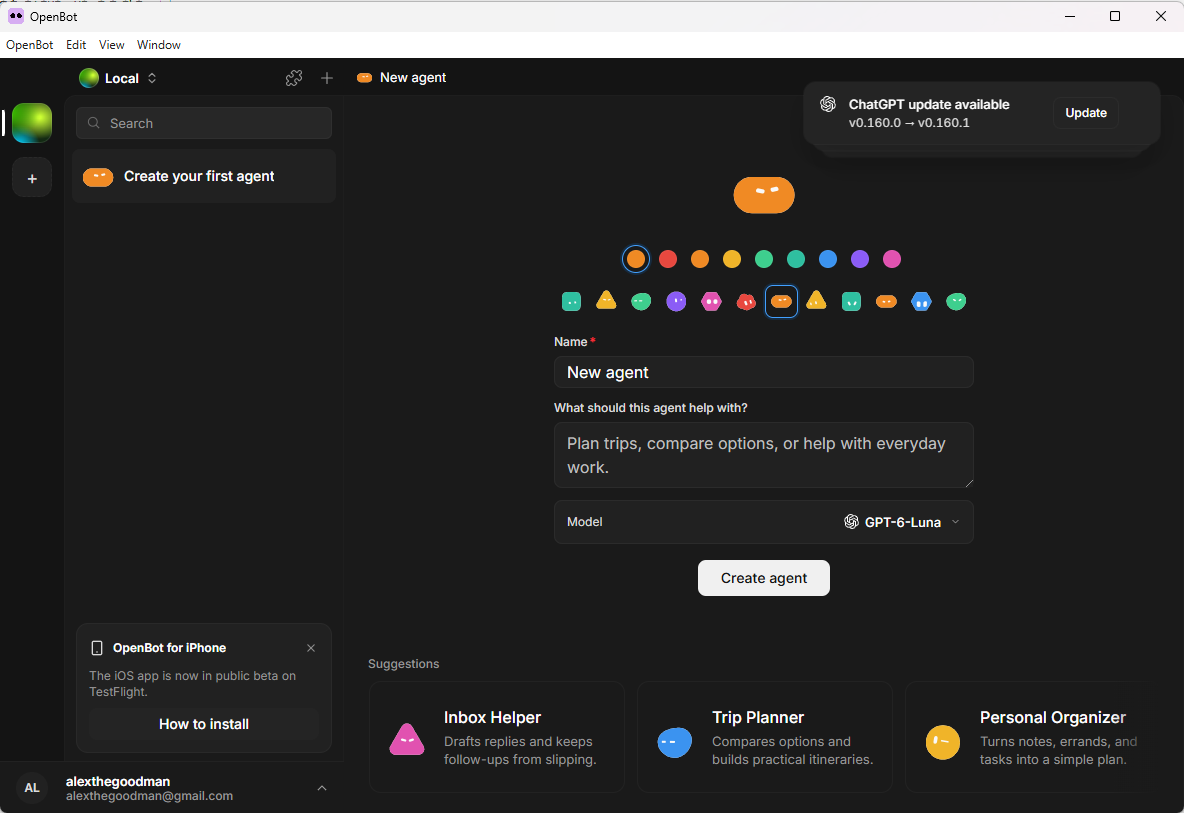Click the yellow Personal Organizer icon
Screen dimensions: 1184x813
pyautogui.click(x=942, y=742)
